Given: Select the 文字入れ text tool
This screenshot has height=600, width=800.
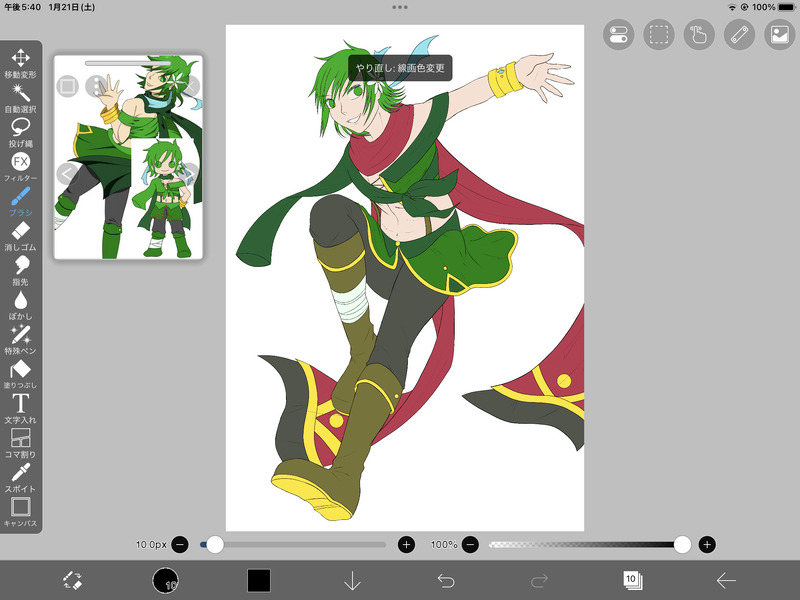Looking at the screenshot, I should 20,409.
